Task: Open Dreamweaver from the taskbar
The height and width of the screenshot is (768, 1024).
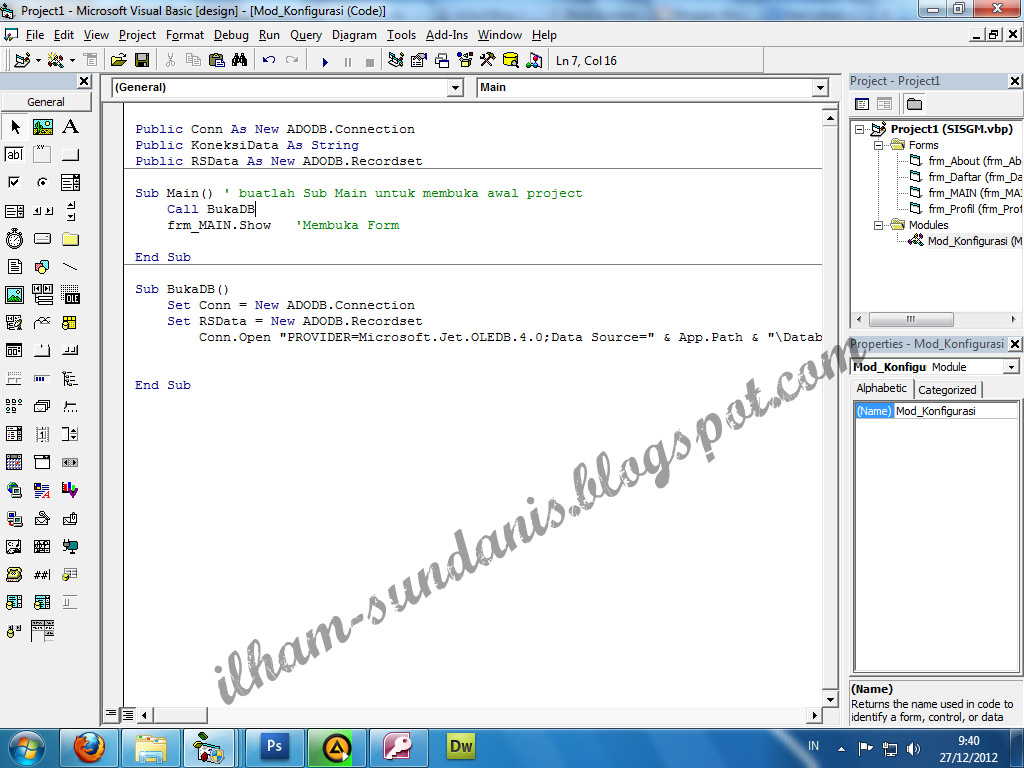Action: coord(460,748)
